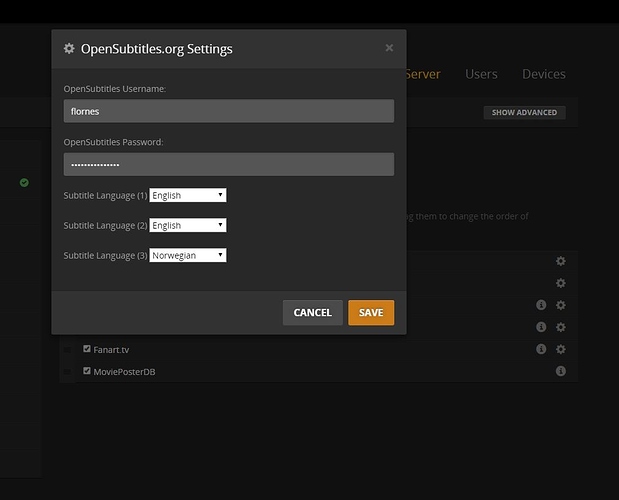Click the green checkmark status icon
619x500 pixels.
point(24,182)
